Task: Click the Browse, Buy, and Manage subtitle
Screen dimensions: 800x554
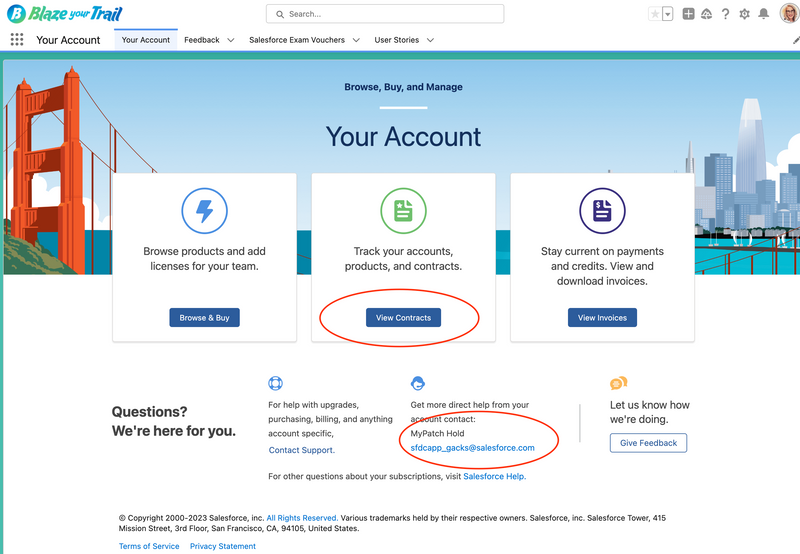Action: 403,87
